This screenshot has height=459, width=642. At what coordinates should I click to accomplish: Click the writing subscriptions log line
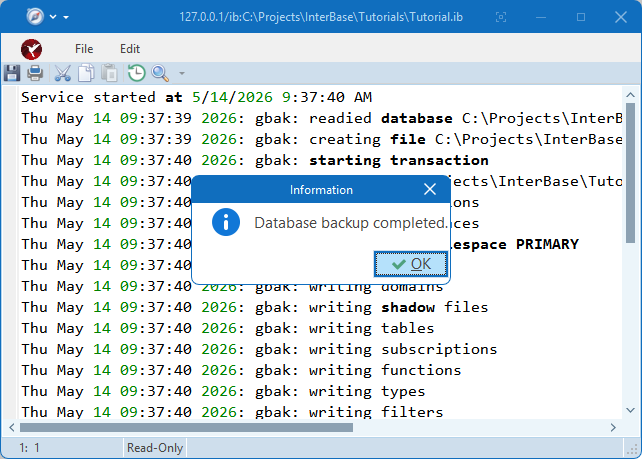click(x=259, y=349)
